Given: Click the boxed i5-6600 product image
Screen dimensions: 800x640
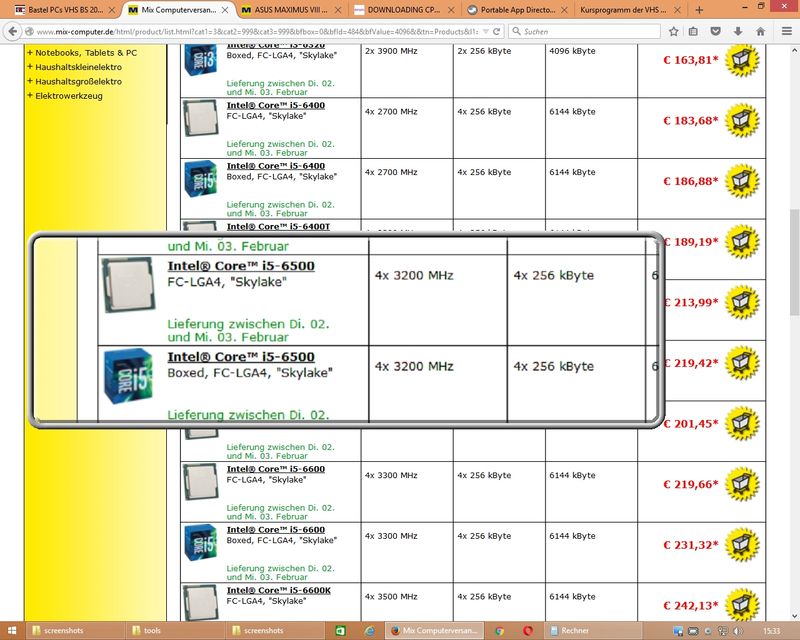Looking at the screenshot, I should tap(201, 543).
